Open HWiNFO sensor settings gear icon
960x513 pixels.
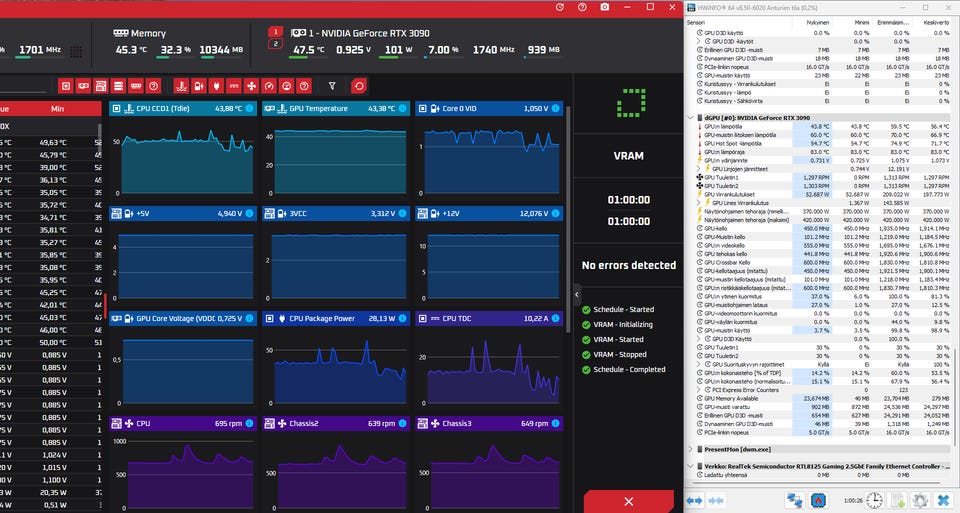click(920, 500)
